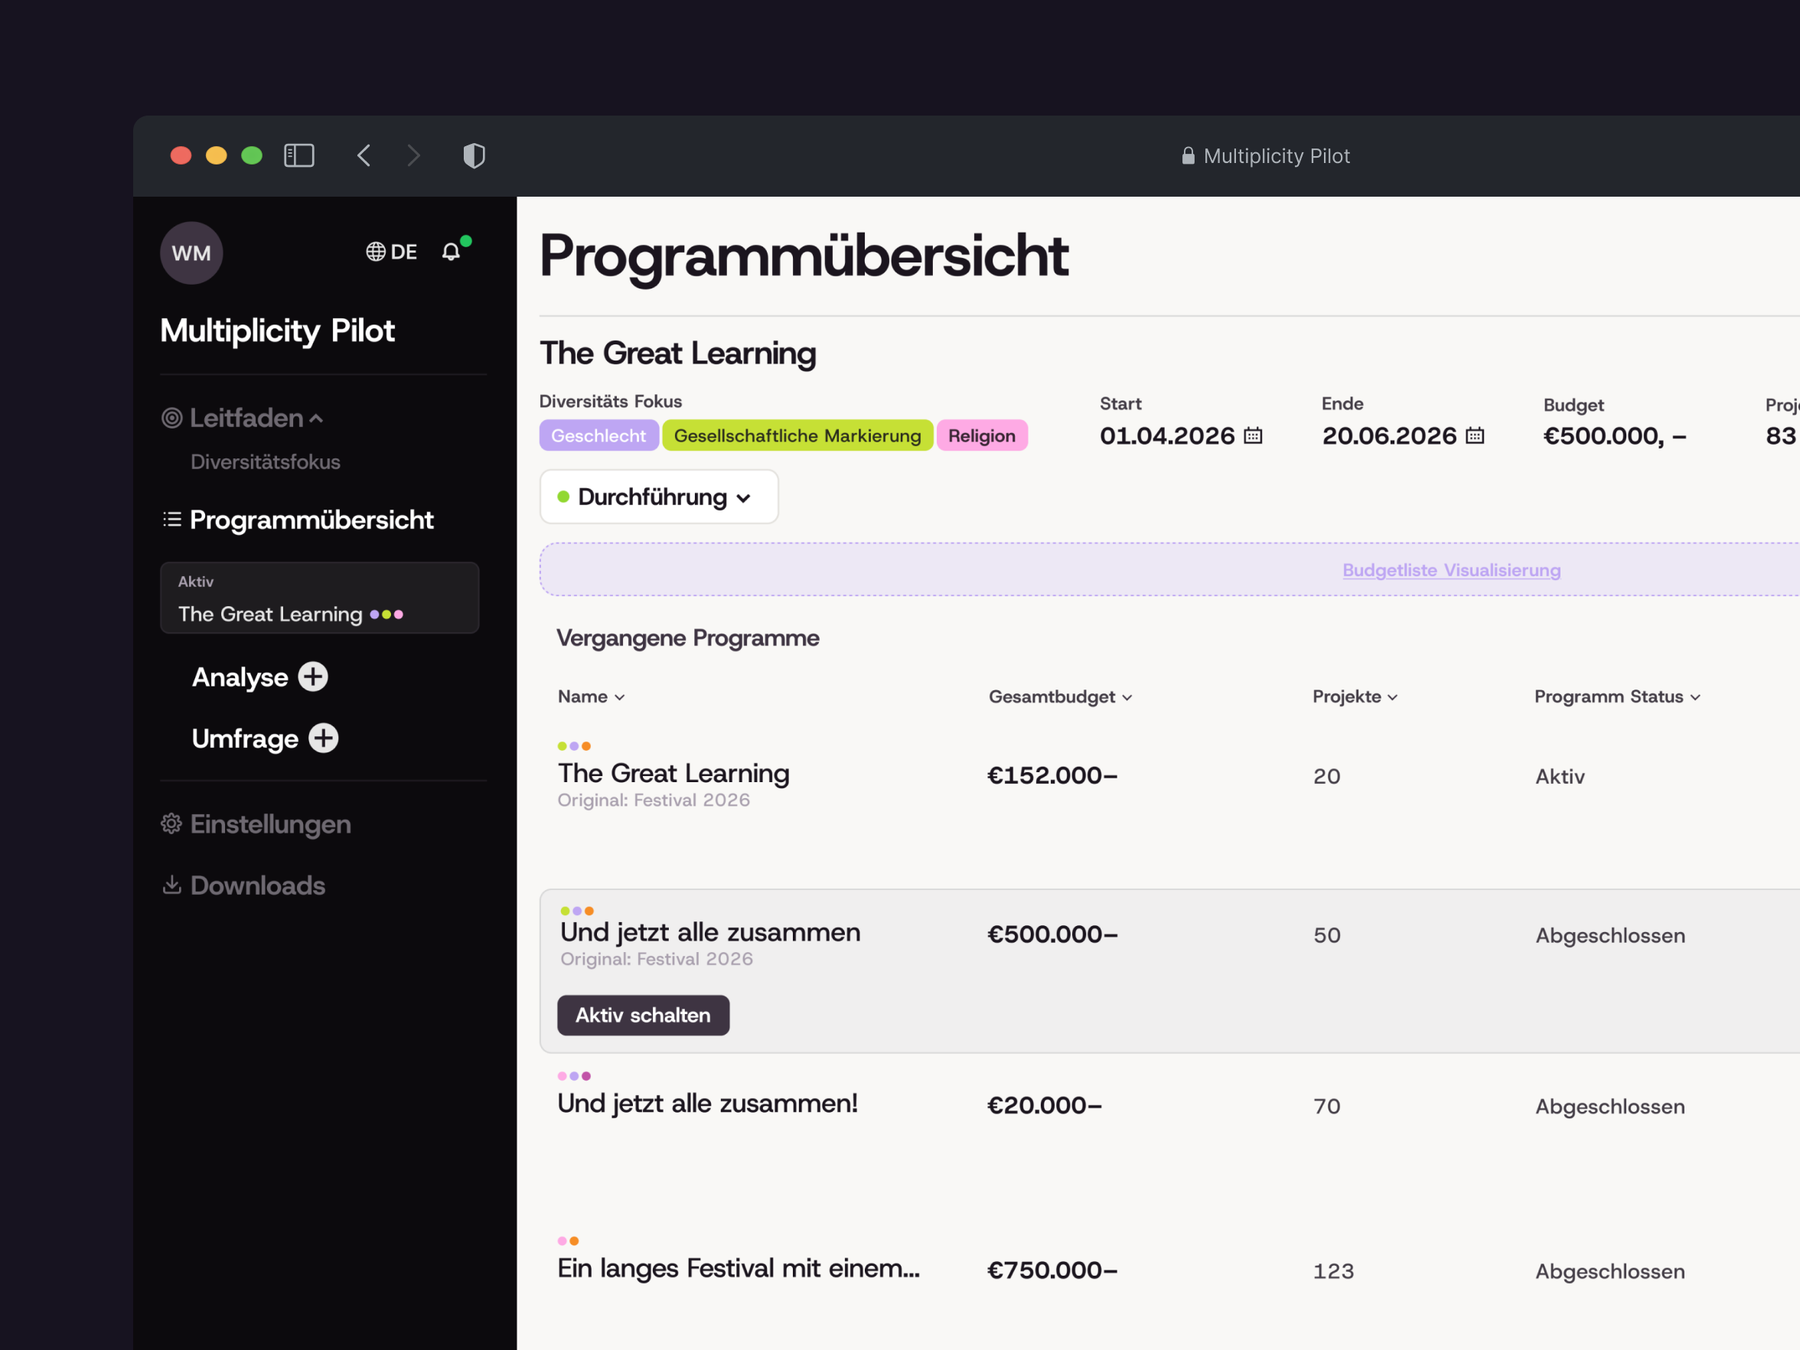Viewport: 1800px width, 1350px height.
Task: Open the WM user avatar
Action: point(191,252)
